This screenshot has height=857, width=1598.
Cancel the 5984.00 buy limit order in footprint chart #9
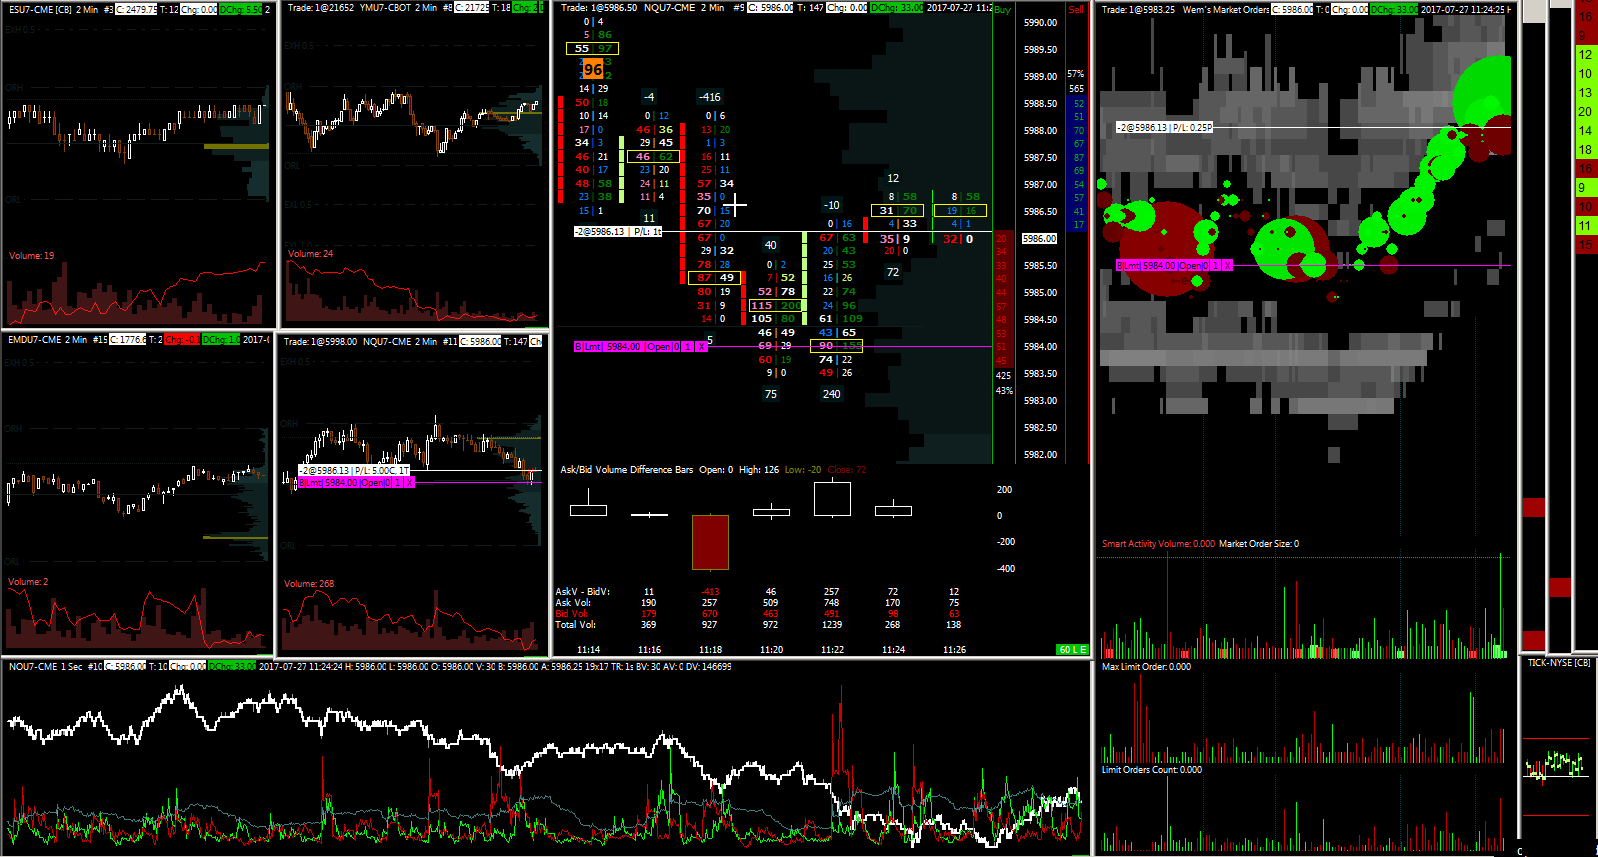tap(701, 347)
